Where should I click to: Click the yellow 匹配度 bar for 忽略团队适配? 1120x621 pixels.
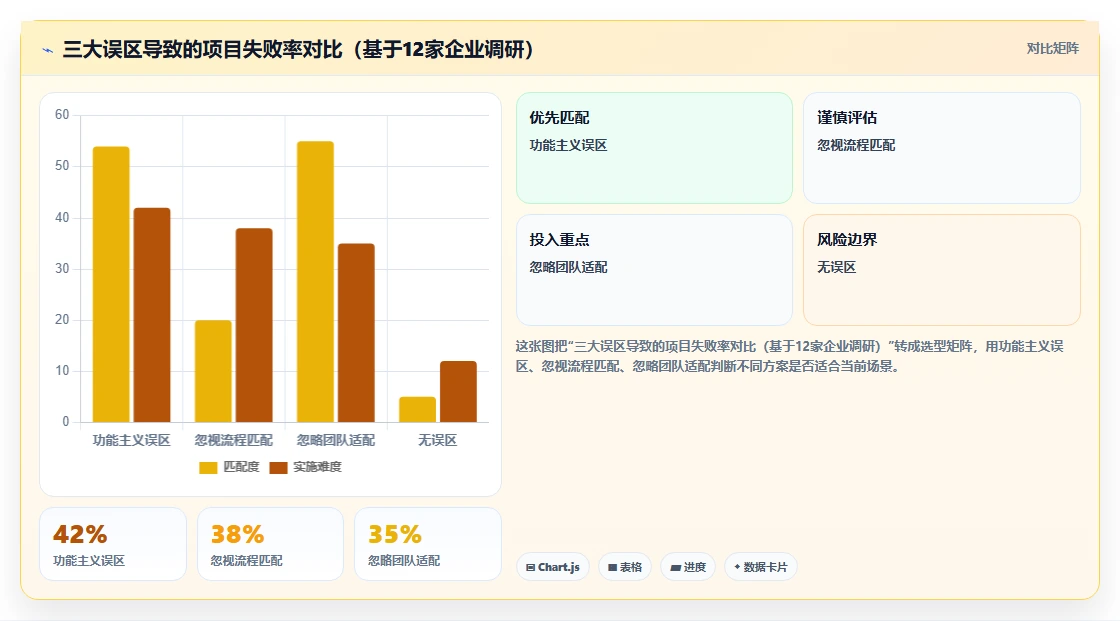pyautogui.click(x=315, y=282)
